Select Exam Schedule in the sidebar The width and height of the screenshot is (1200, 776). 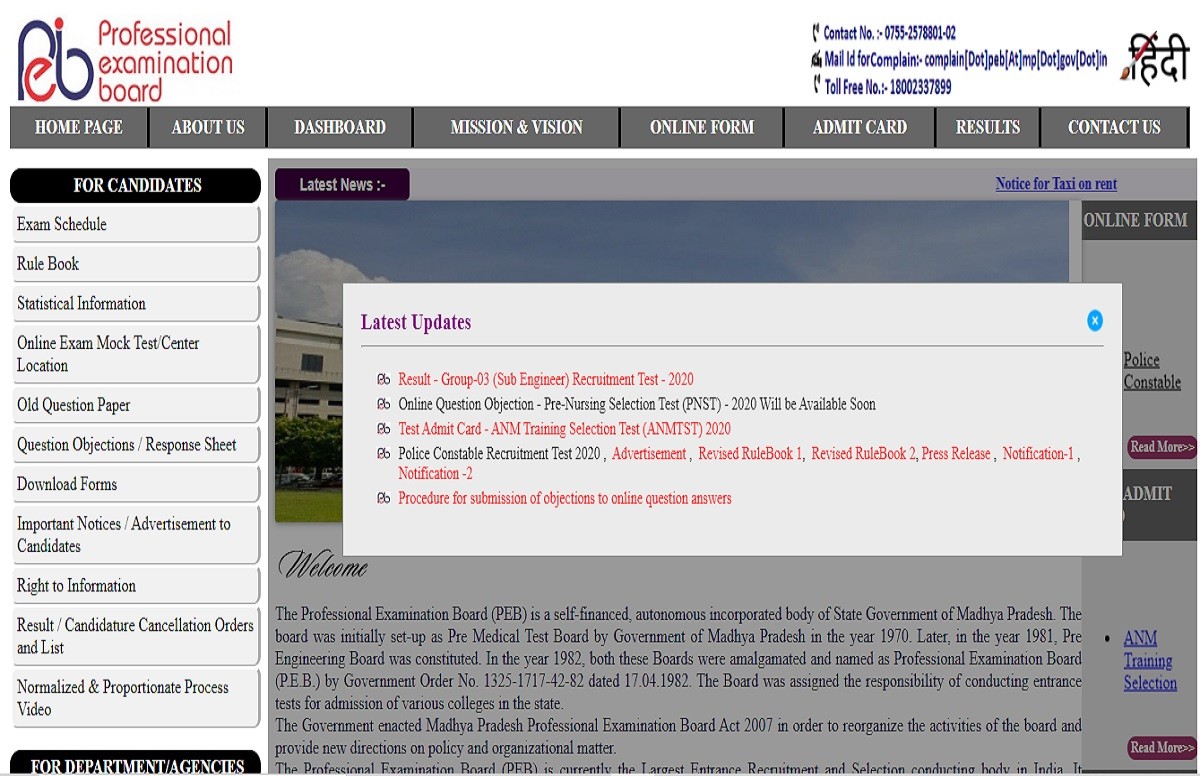[61, 224]
